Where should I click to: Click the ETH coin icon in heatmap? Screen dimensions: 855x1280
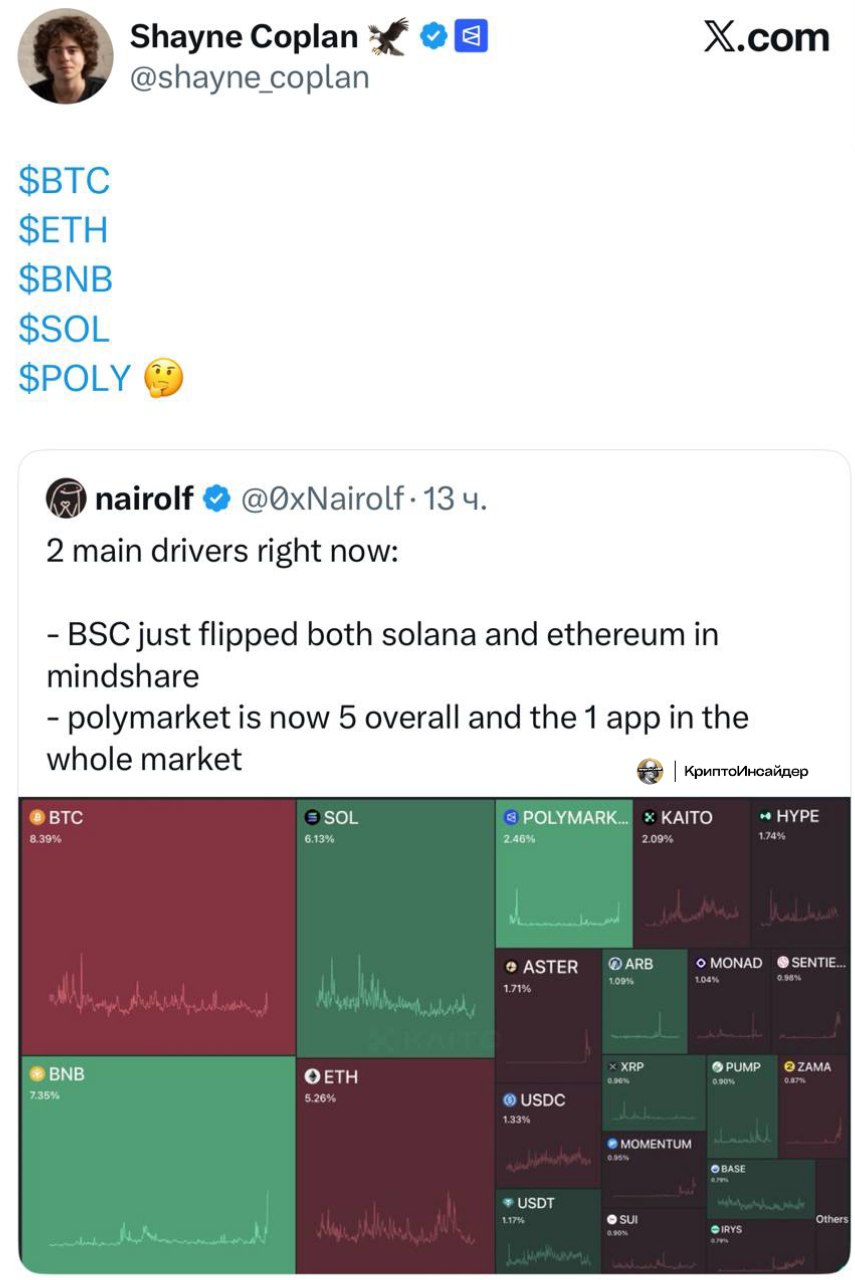312,1077
